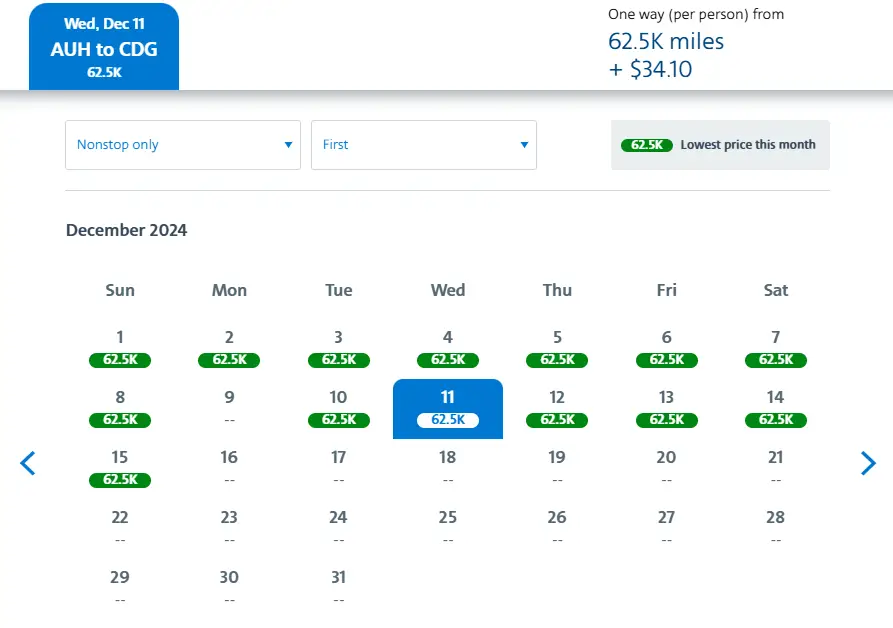The width and height of the screenshot is (893, 628).
Task: Select December 14 fare
Action: (775, 408)
